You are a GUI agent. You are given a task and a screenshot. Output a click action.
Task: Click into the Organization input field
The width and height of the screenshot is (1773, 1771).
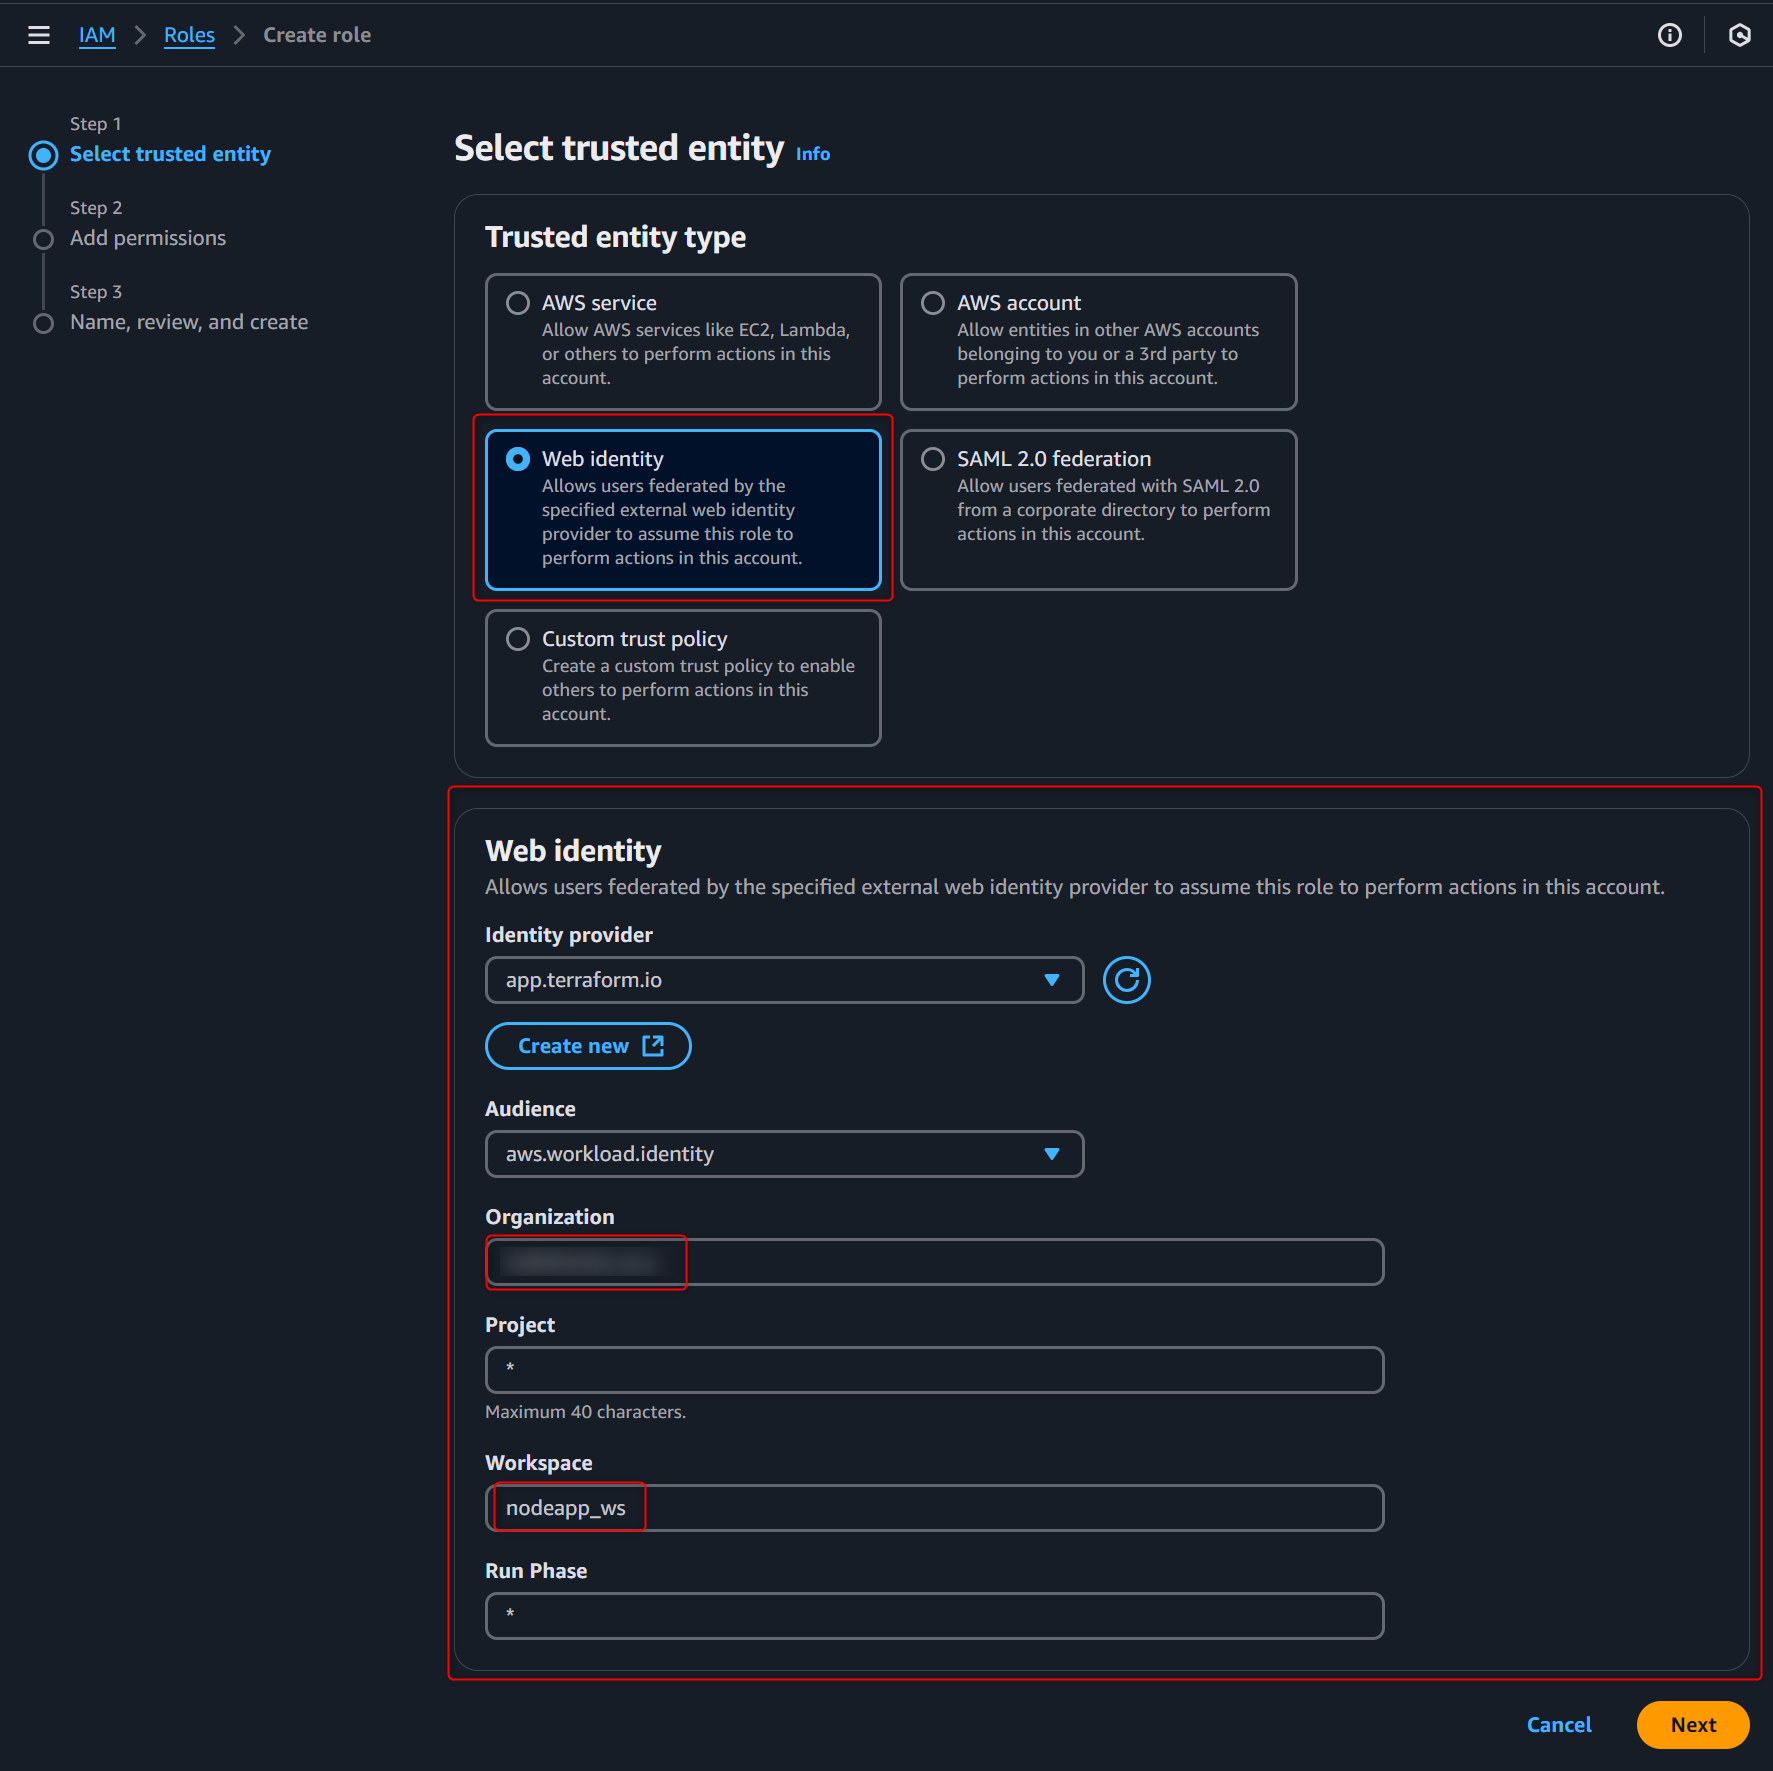coord(934,1262)
